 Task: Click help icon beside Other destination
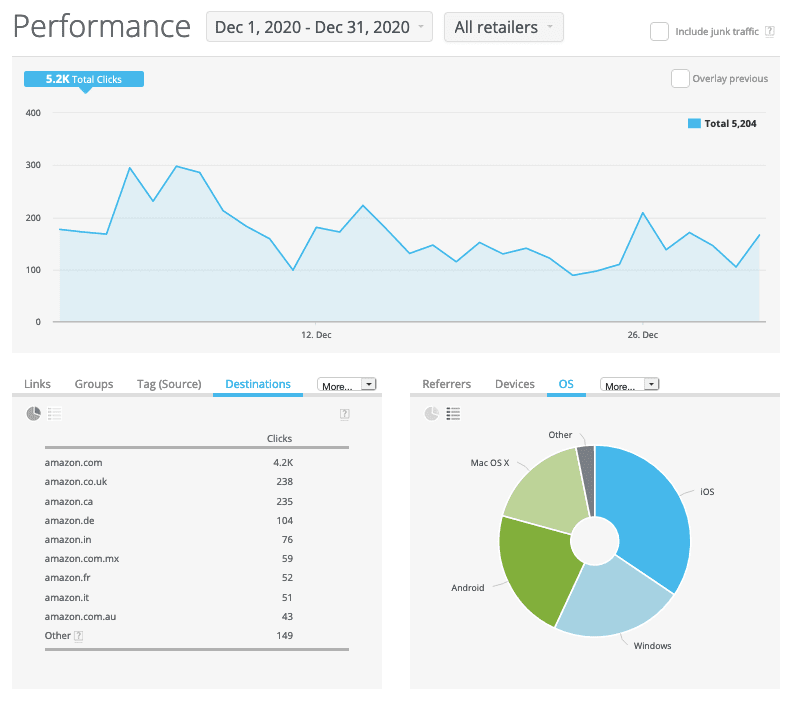click(x=78, y=636)
